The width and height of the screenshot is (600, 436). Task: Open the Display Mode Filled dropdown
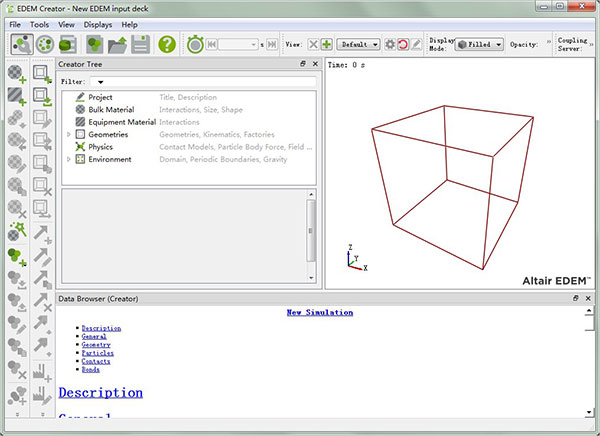(x=479, y=44)
